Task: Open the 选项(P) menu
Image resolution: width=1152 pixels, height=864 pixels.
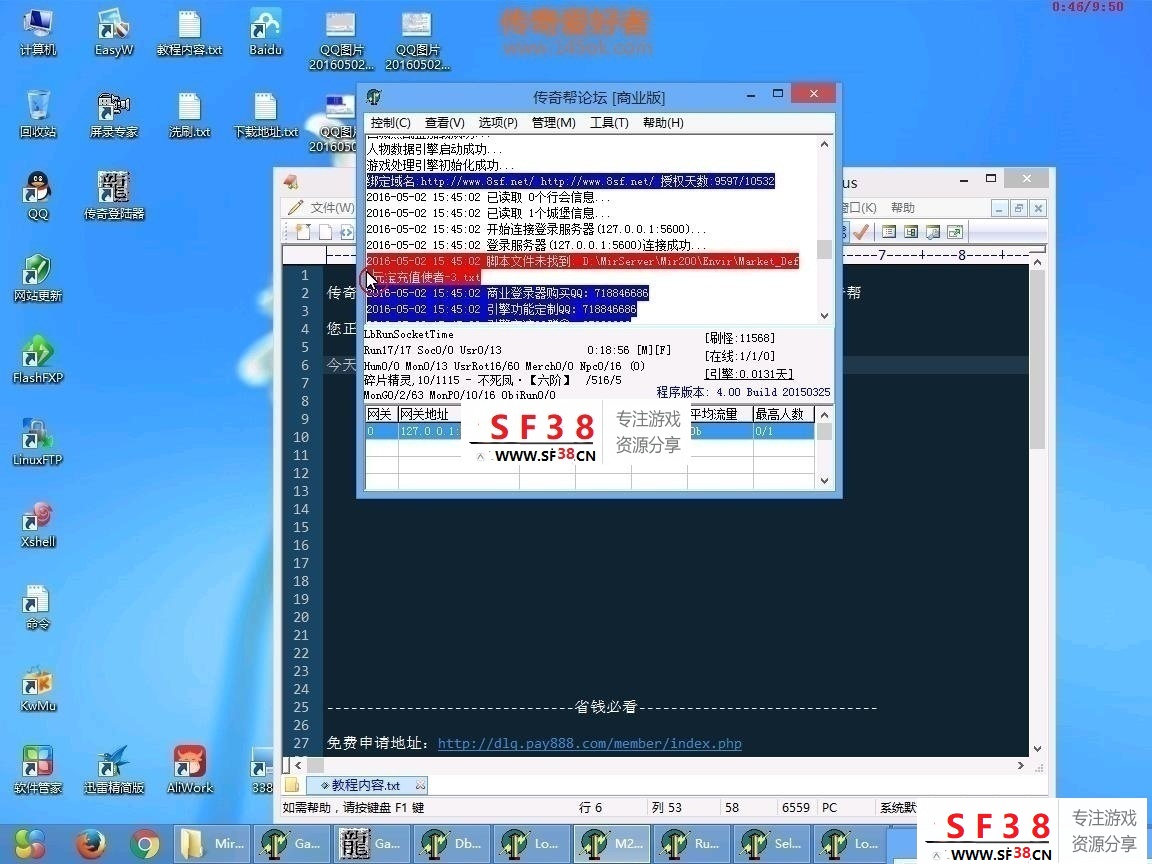Action: pos(498,123)
